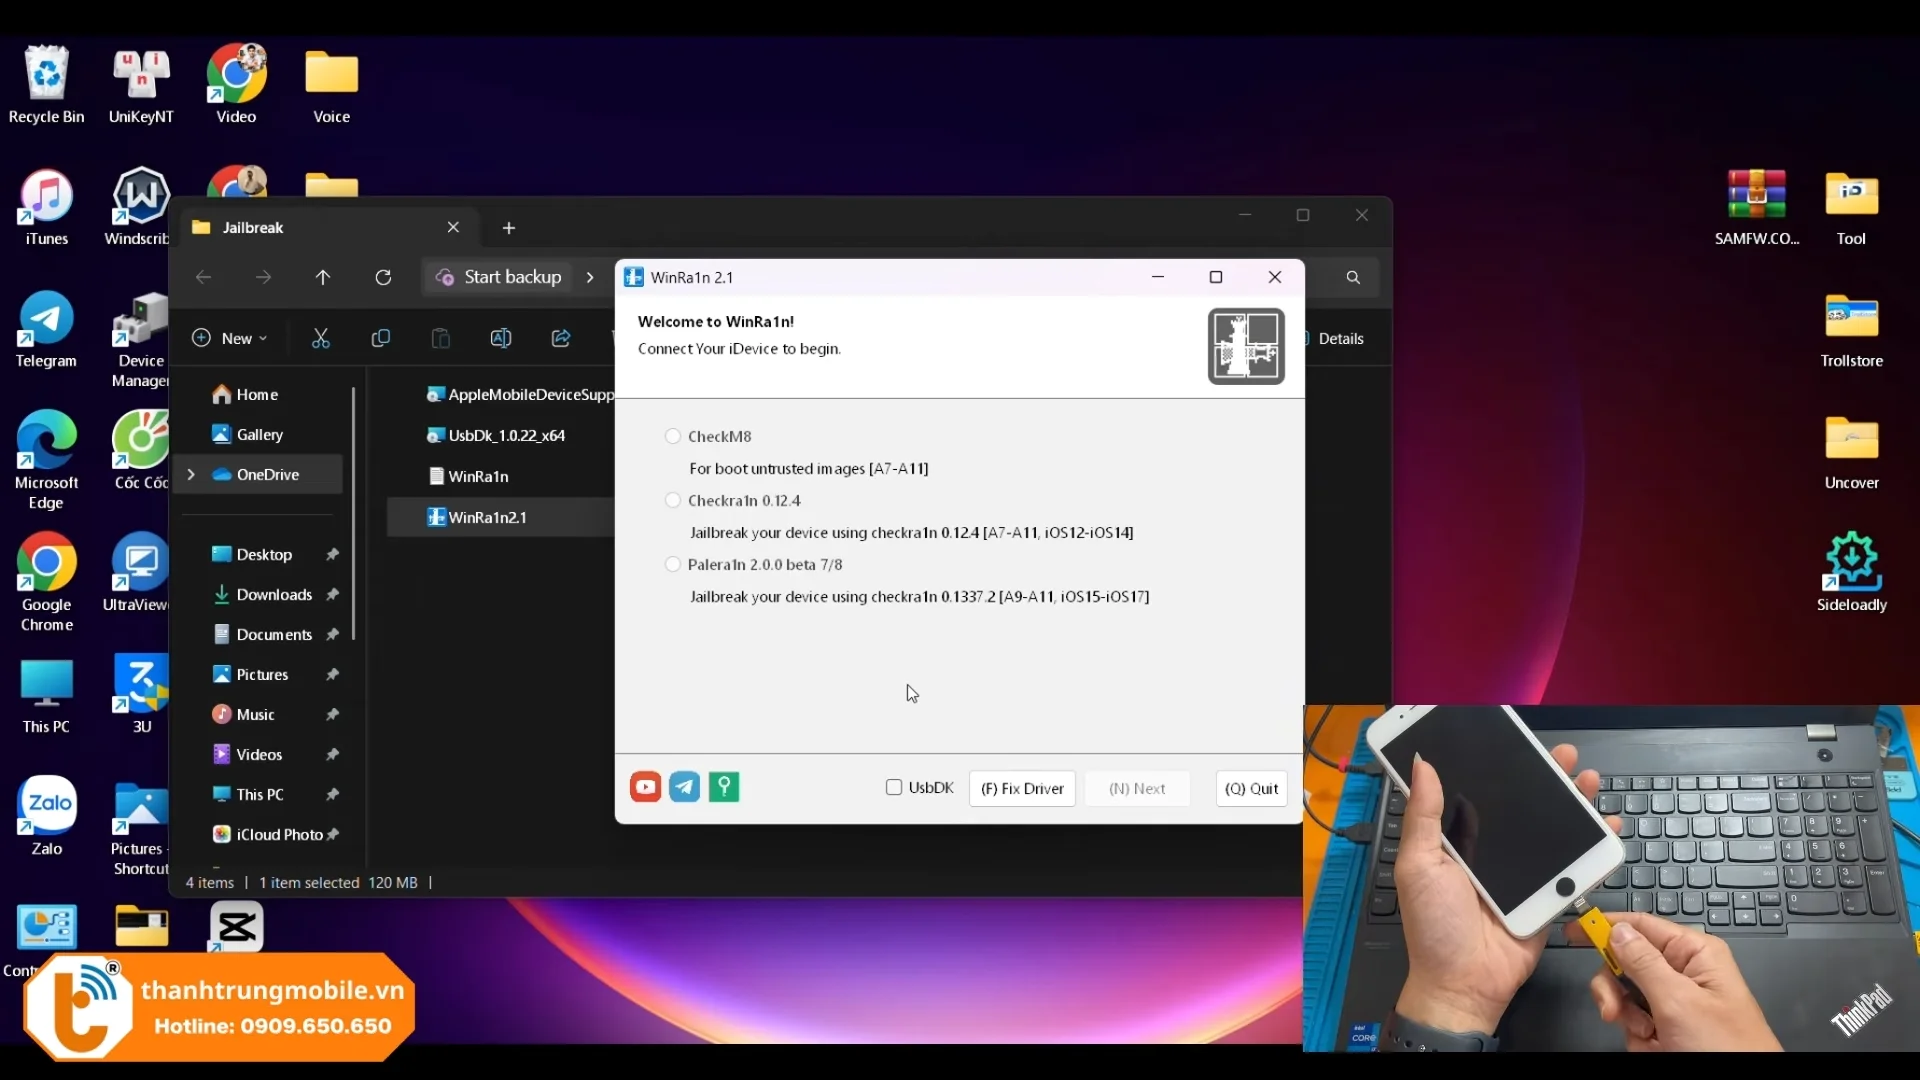Click the Paste icon in Explorer toolbar
This screenshot has width=1920, height=1080.
click(x=440, y=338)
